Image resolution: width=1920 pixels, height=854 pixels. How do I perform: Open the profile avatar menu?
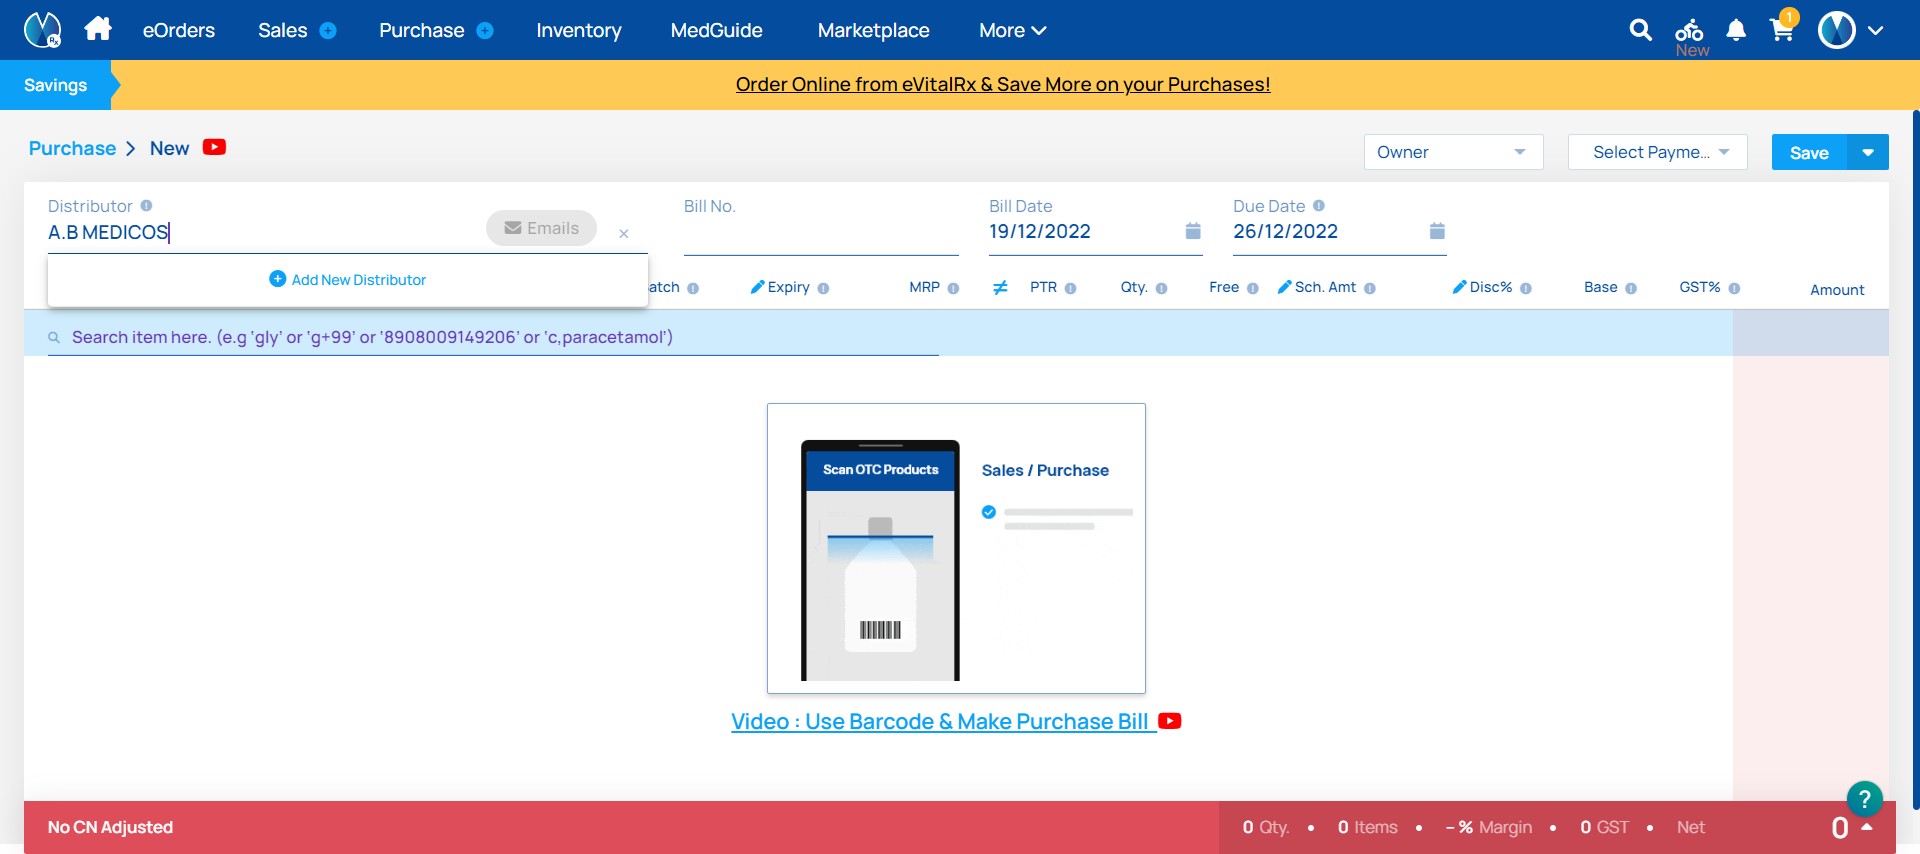tap(1837, 30)
